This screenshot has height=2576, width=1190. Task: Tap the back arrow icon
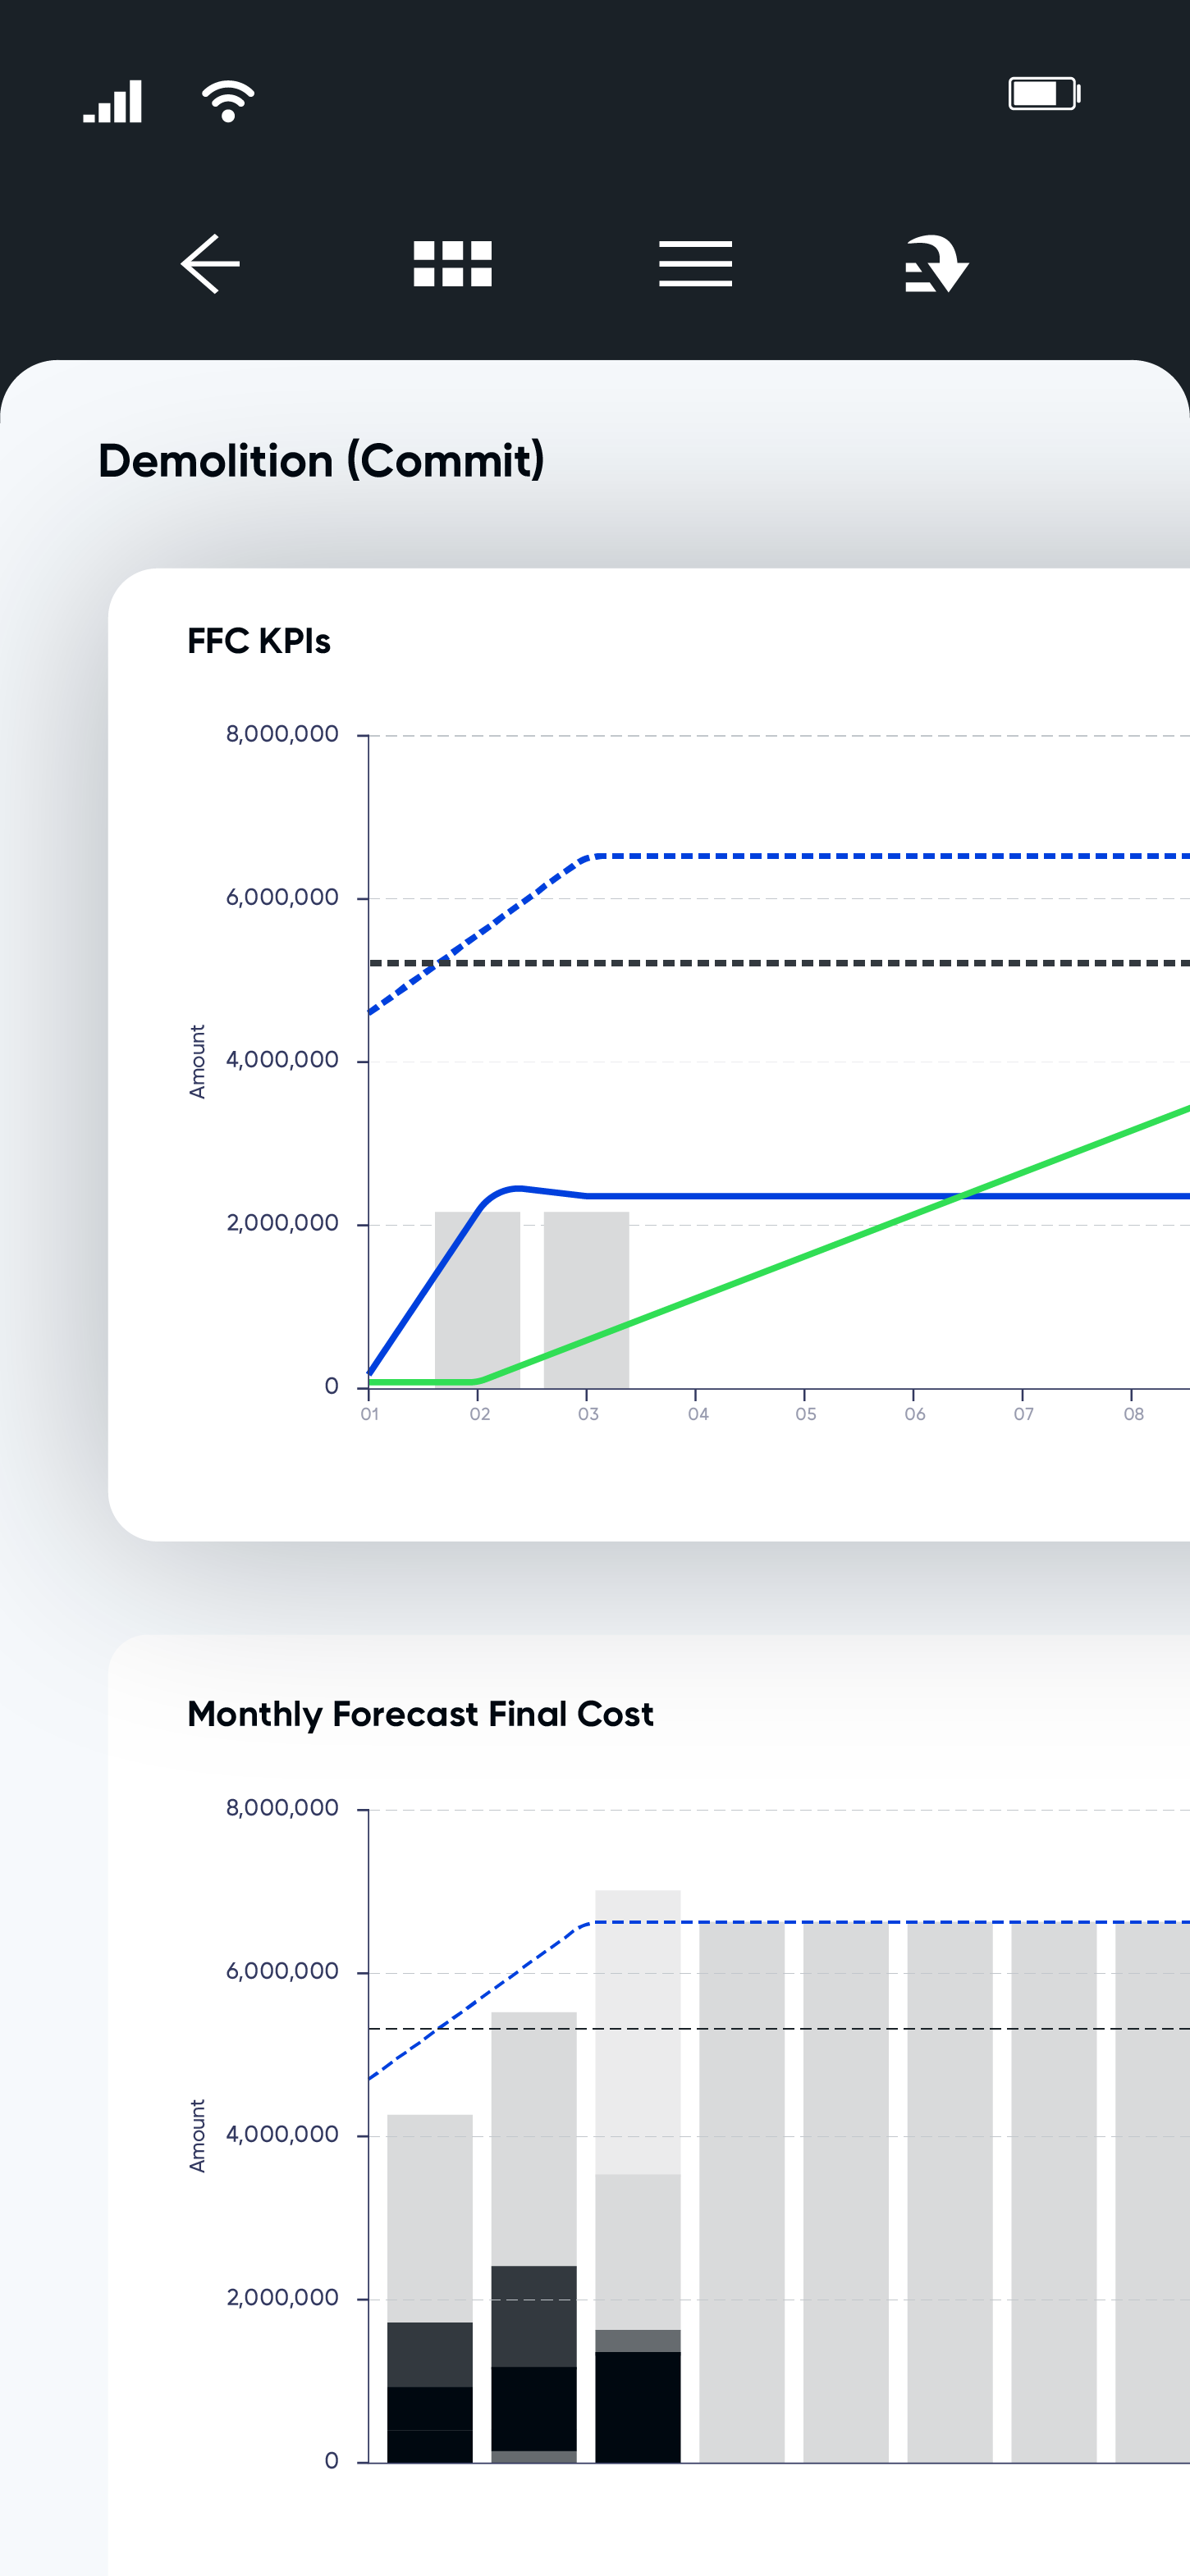(x=210, y=264)
